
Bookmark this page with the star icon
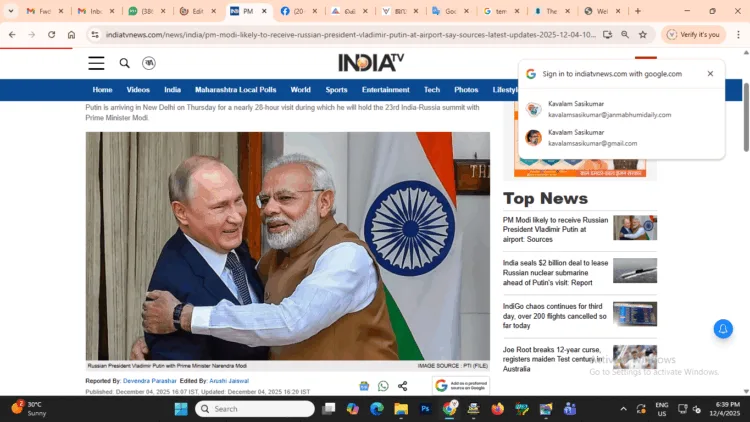coord(643,34)
